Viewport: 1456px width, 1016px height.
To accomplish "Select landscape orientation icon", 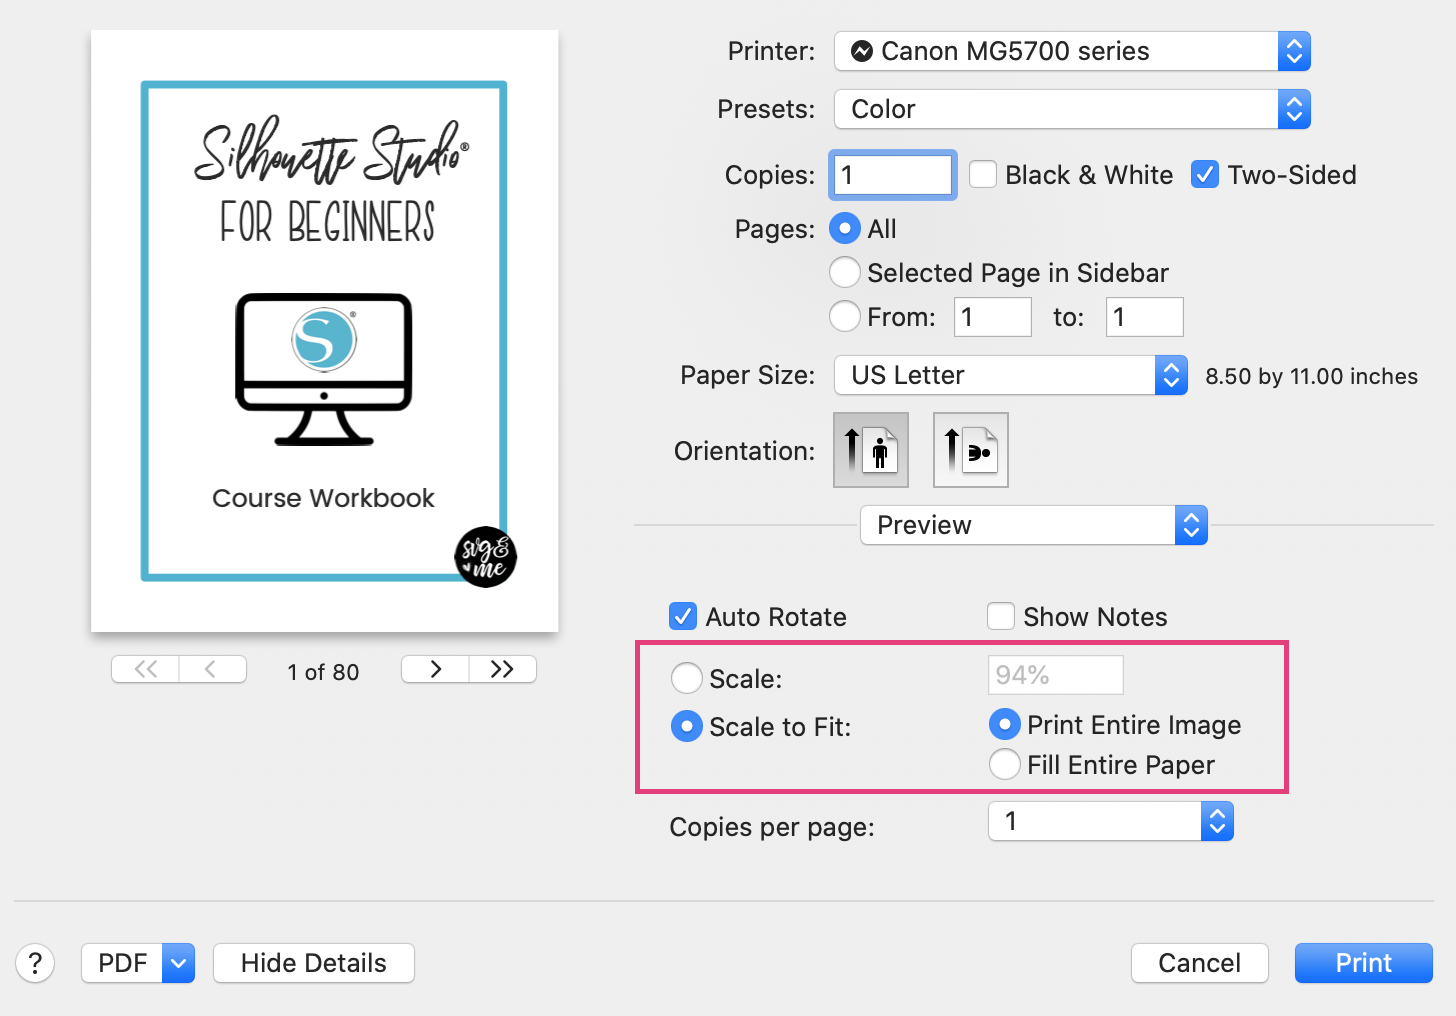I will click(971, 450).
